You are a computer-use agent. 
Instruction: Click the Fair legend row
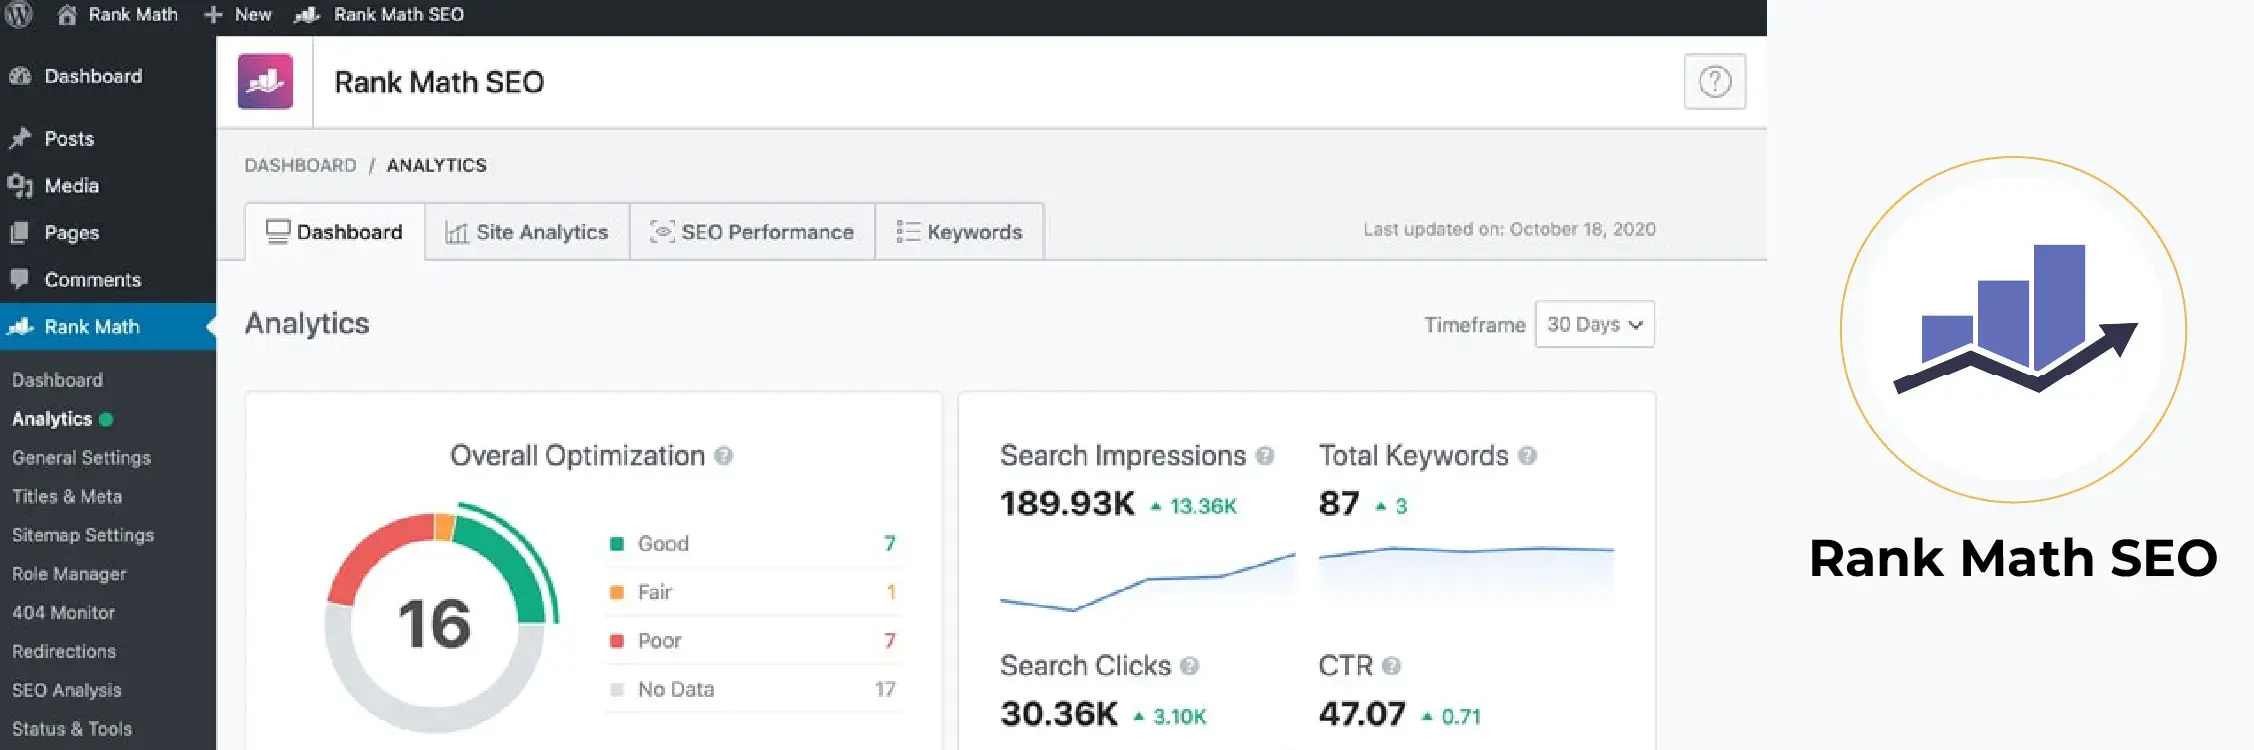752,592
